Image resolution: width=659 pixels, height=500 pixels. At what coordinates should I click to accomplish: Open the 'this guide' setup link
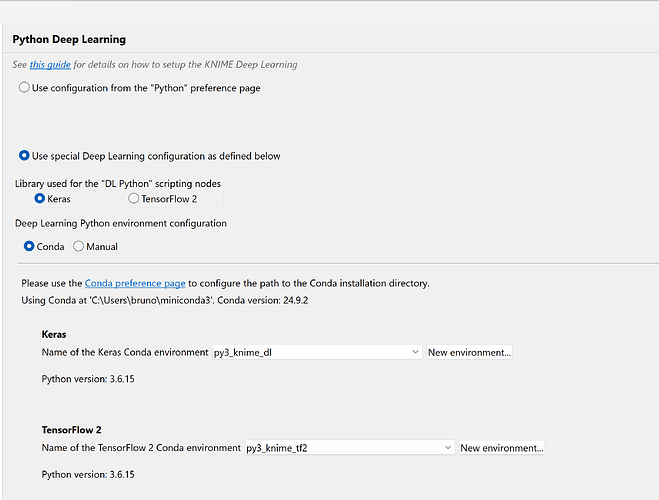(x=50, y=65)
